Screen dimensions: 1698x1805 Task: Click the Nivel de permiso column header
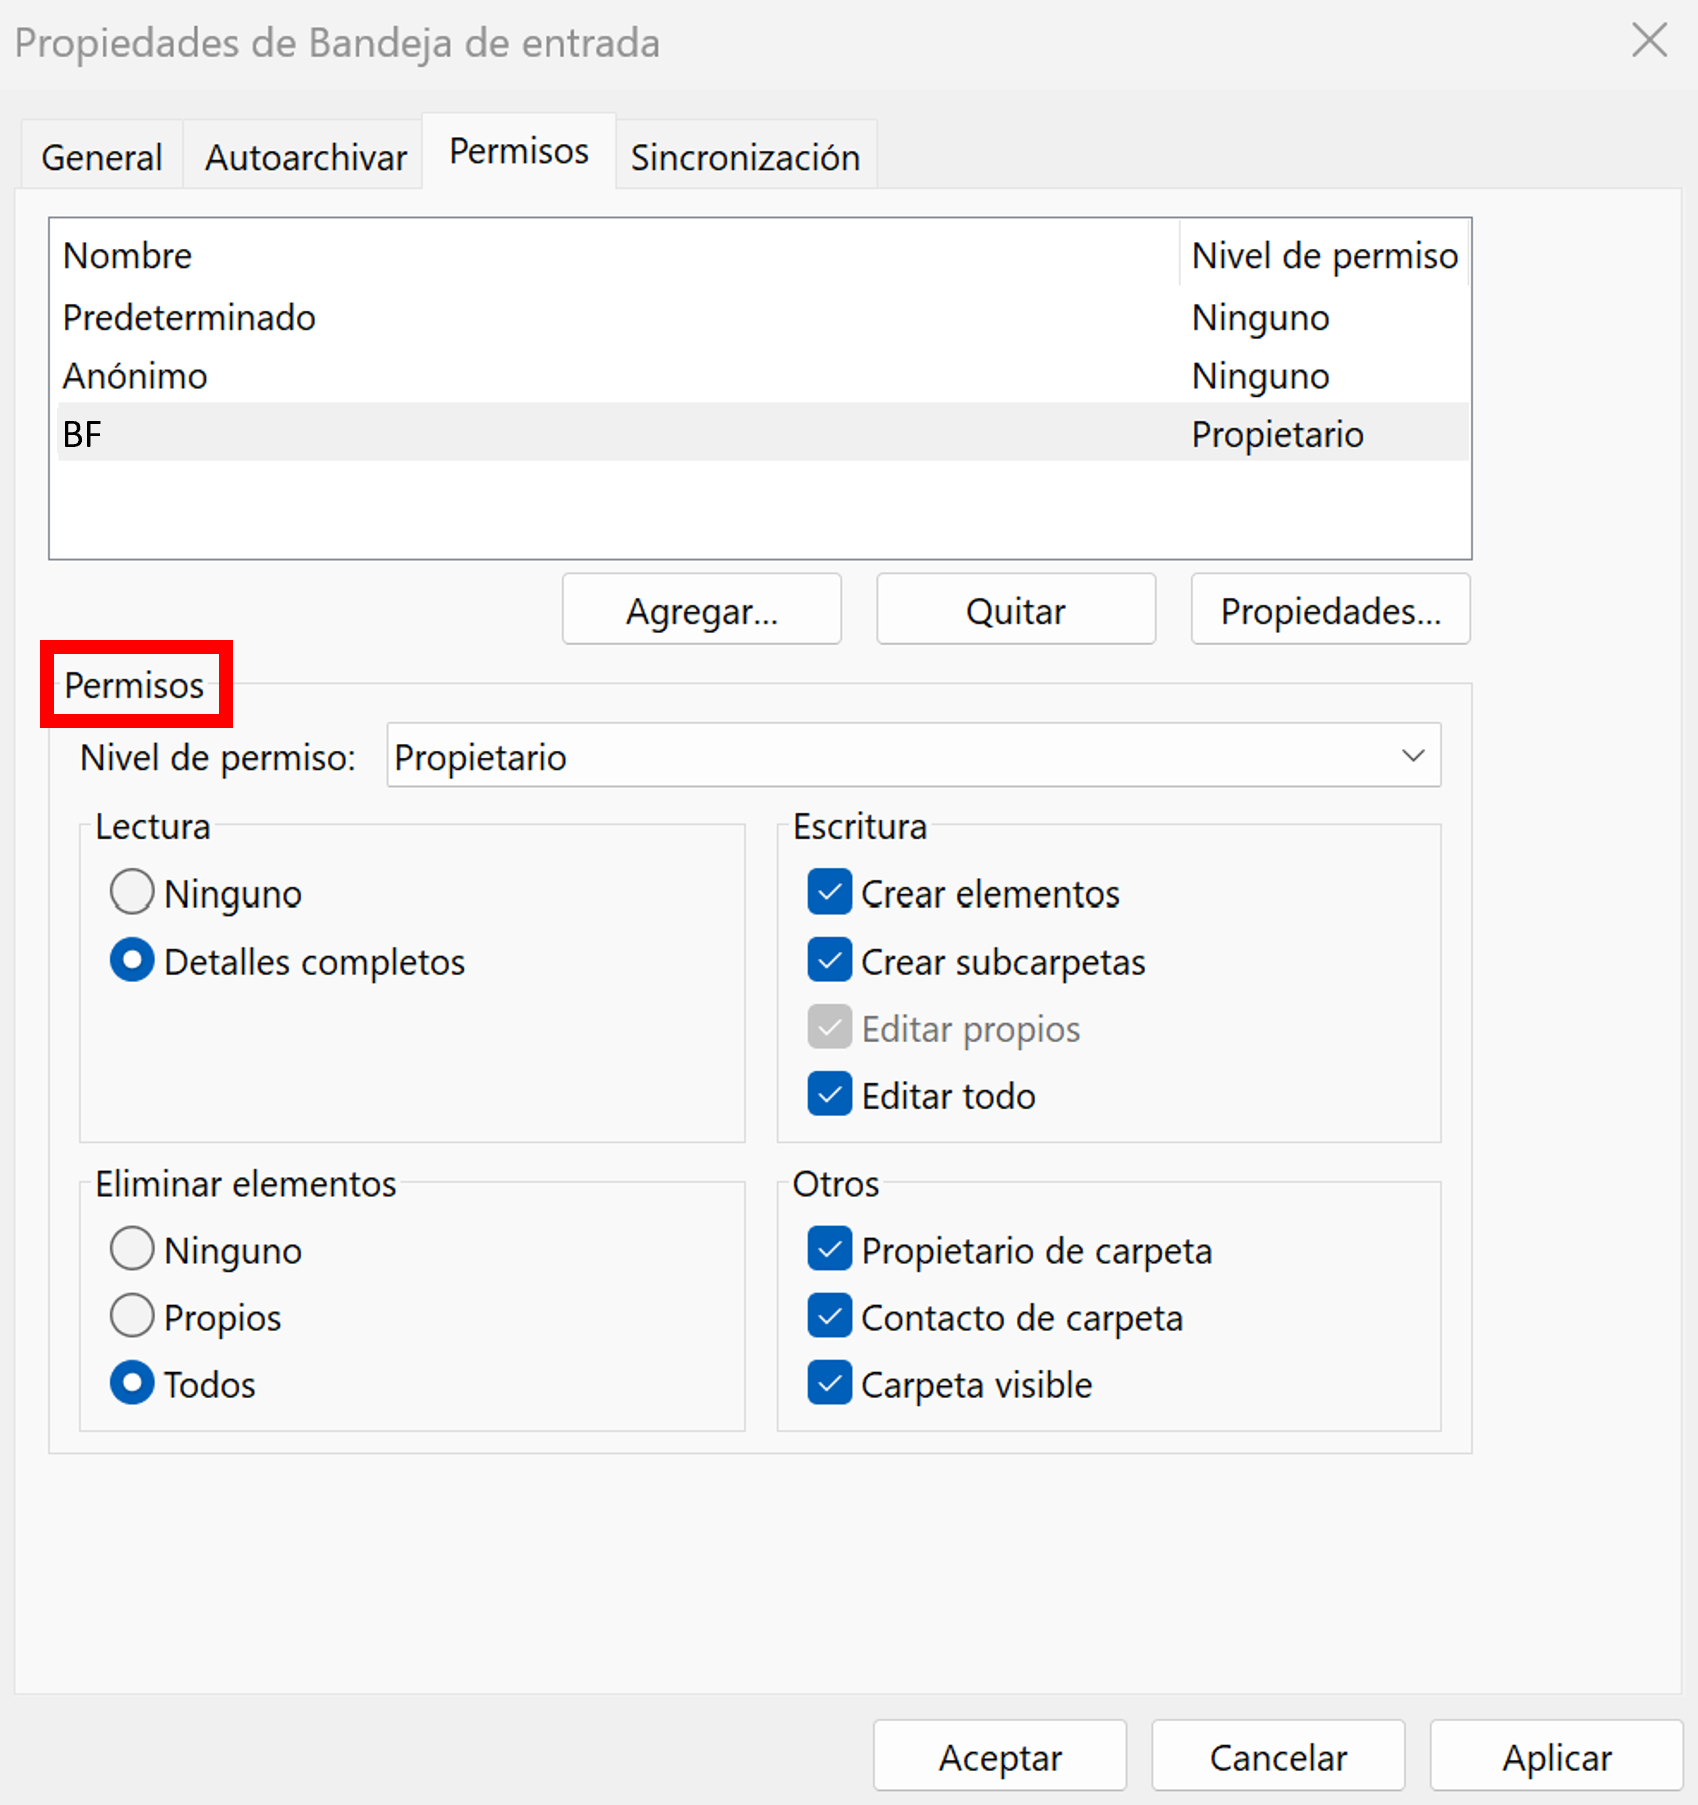[1324, 255]
